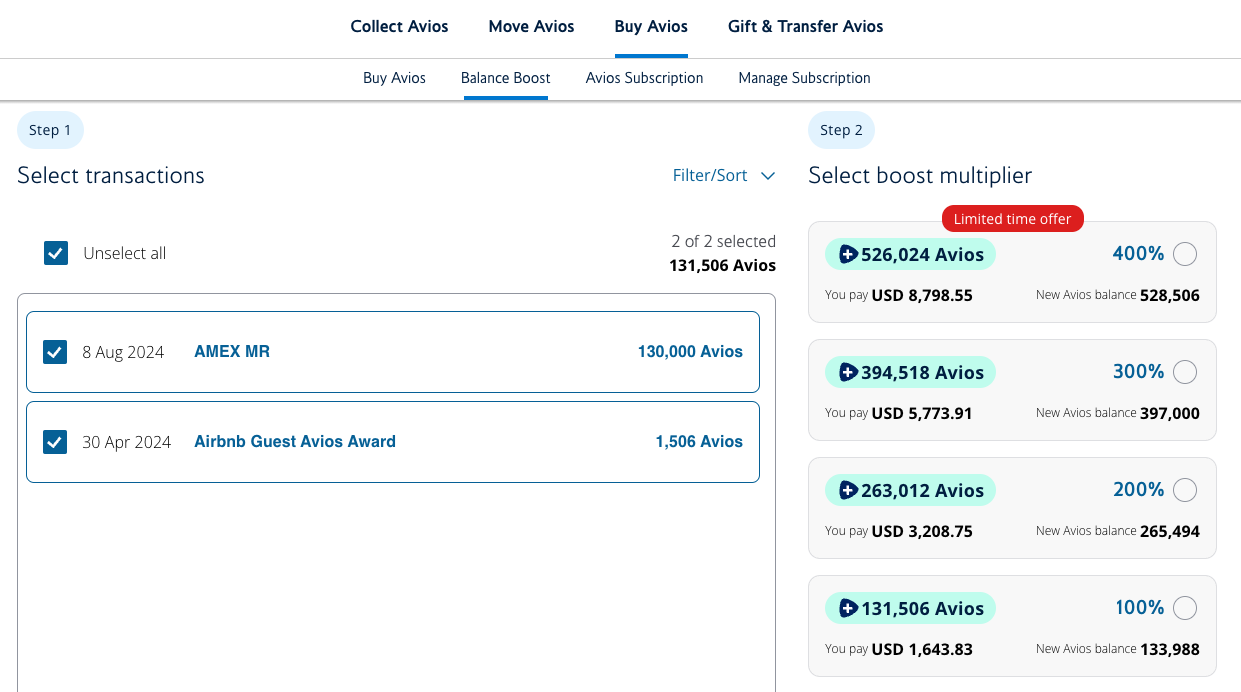The width and height of the screenshot is (1241, 692).
Task: Switch to the Avios Subscription tab
Action: (644, 78)
